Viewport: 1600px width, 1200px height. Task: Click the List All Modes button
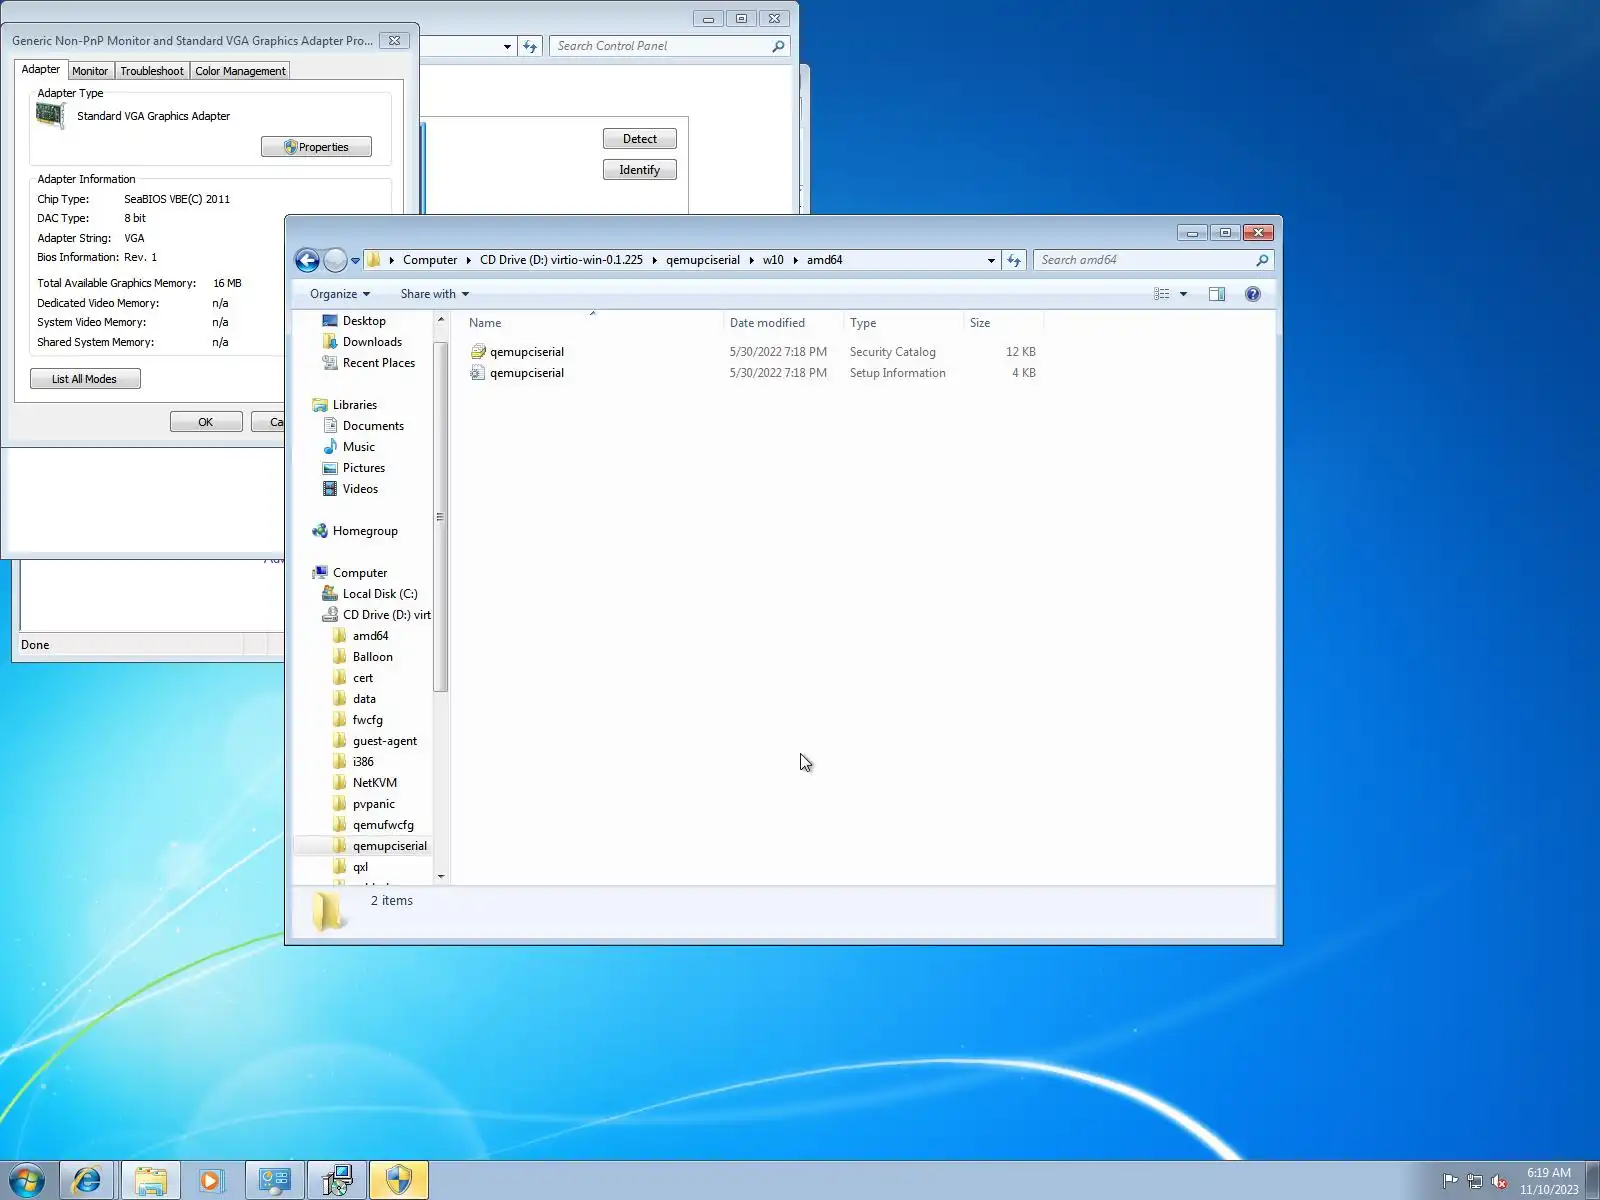point(85,379)
